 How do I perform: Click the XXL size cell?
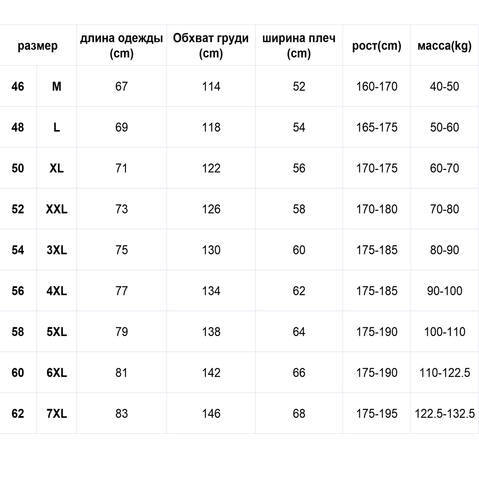tap(57, 209)
